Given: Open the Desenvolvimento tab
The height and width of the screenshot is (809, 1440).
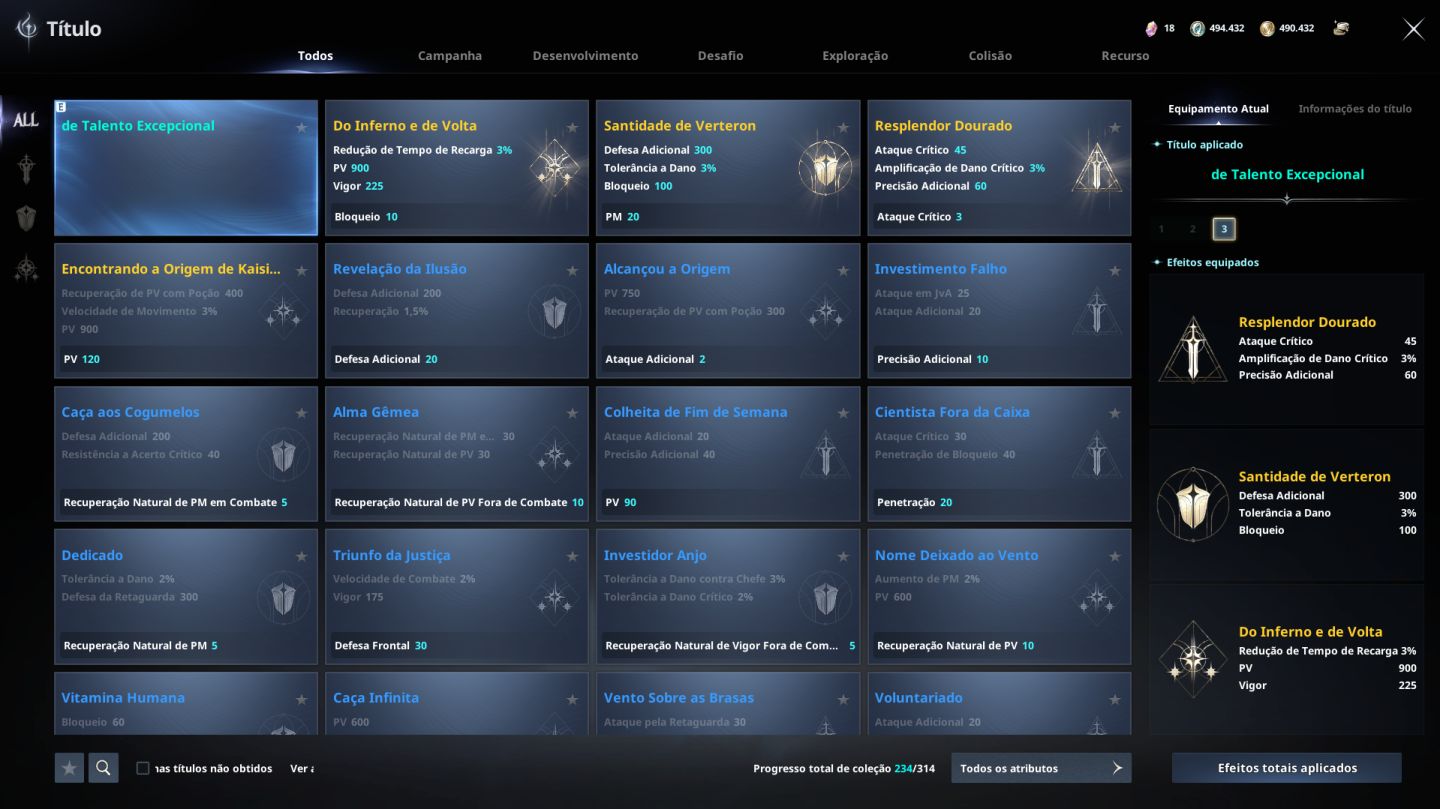Looking at the screenshot, I should [585, 56].
